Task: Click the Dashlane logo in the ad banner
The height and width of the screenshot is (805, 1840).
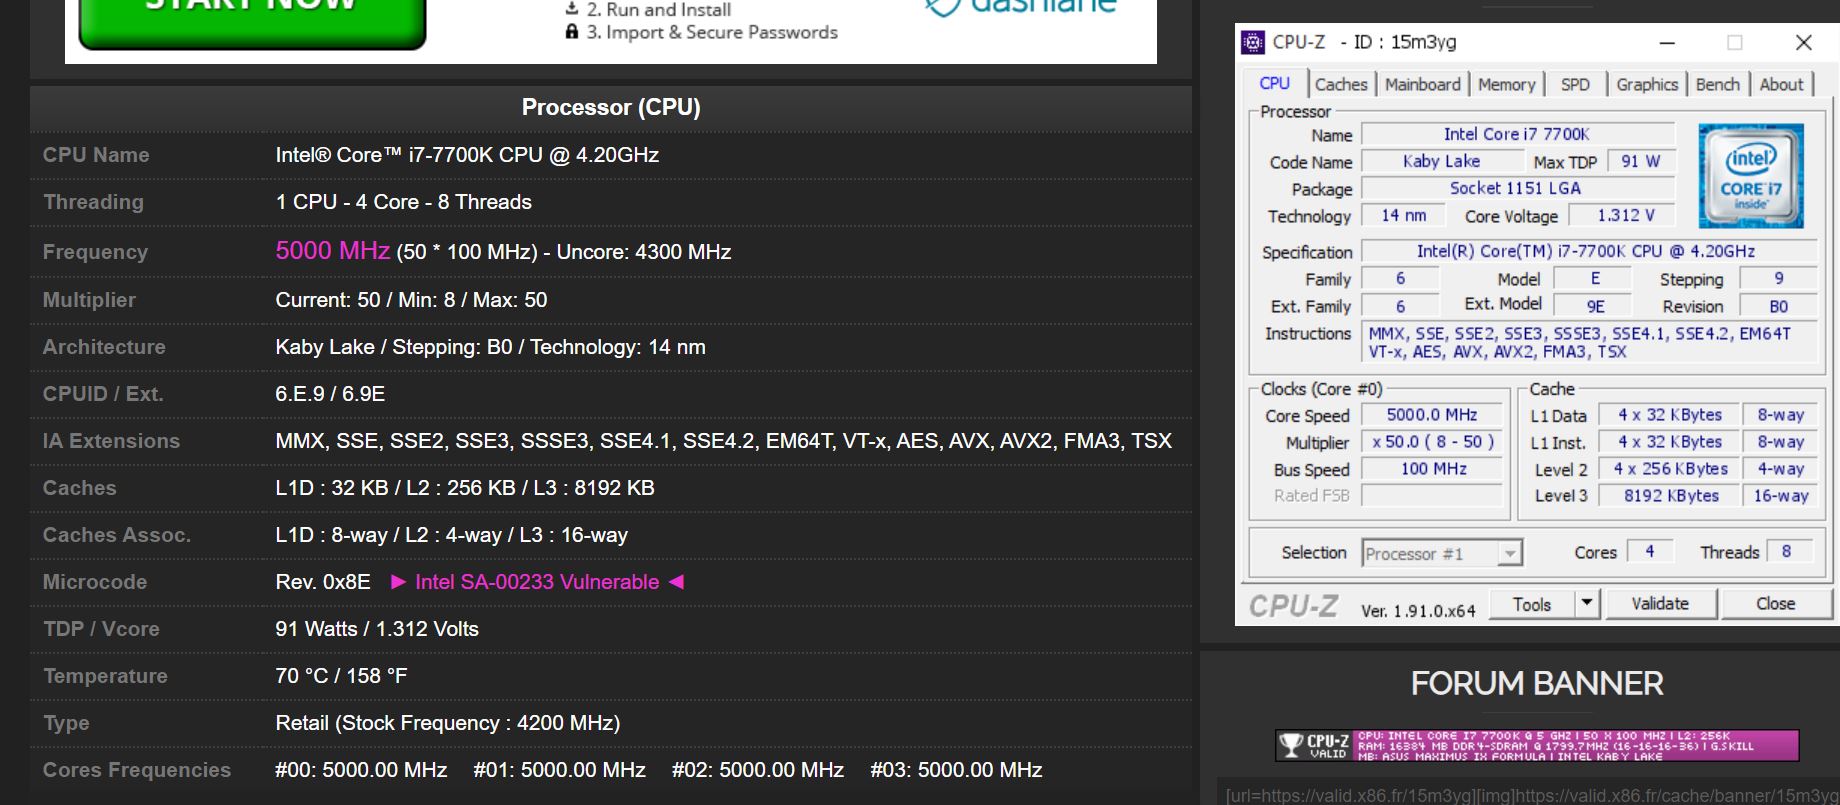Action: pos(1020,7)
